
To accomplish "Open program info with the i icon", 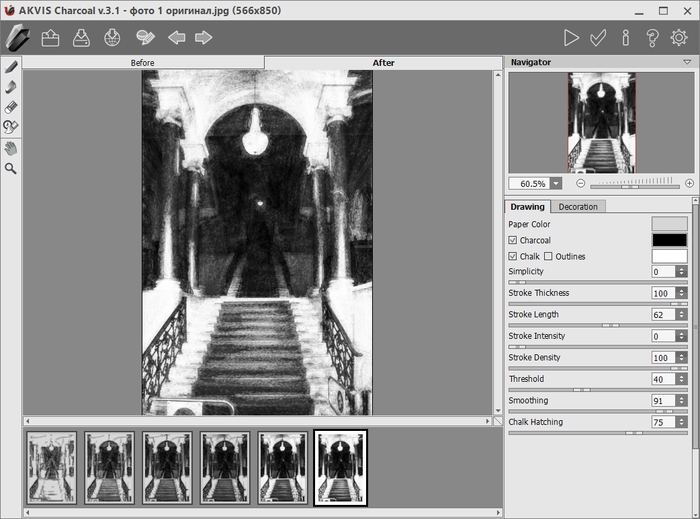I will tap(626, 38).
